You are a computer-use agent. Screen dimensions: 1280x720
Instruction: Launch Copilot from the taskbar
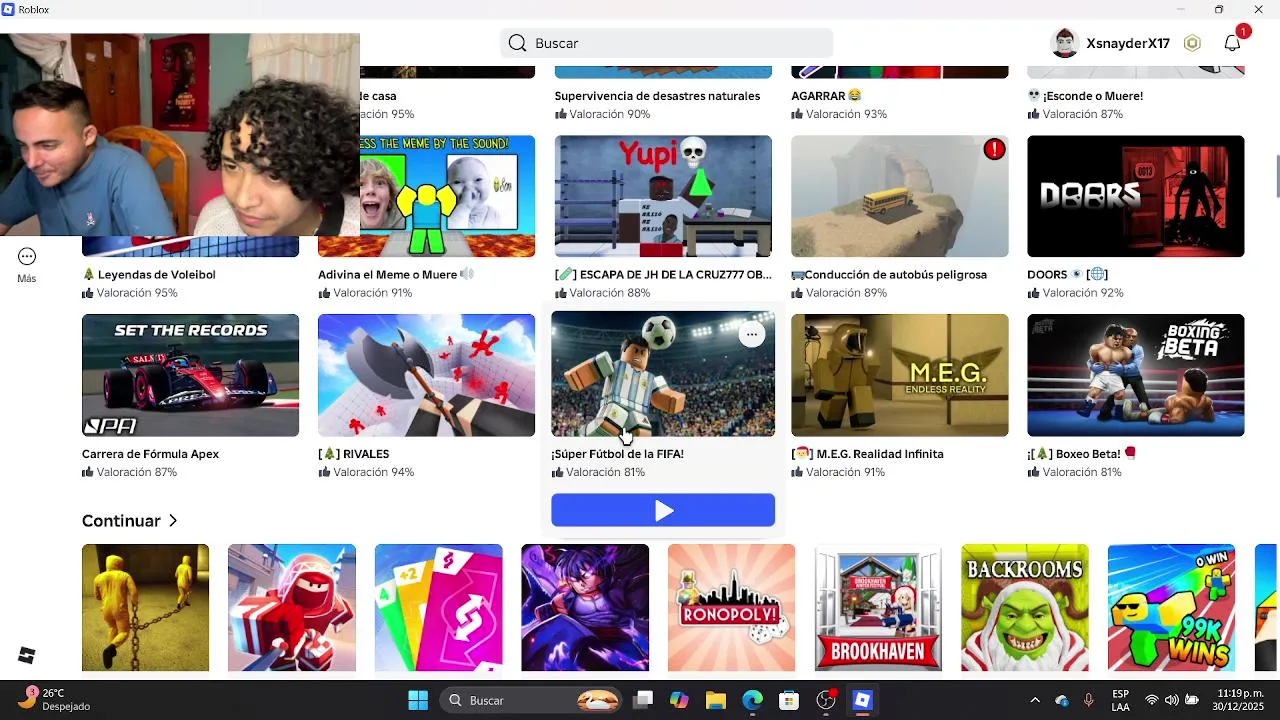tap(679, 700)
